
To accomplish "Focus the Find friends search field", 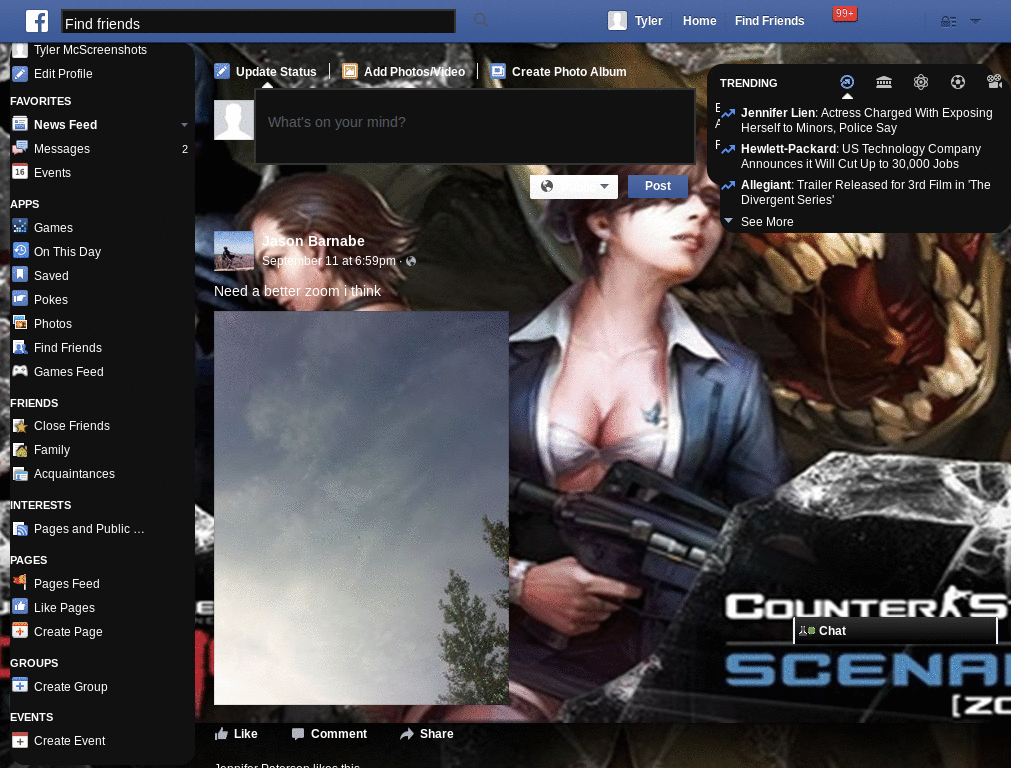I will [x=259, y=22].
